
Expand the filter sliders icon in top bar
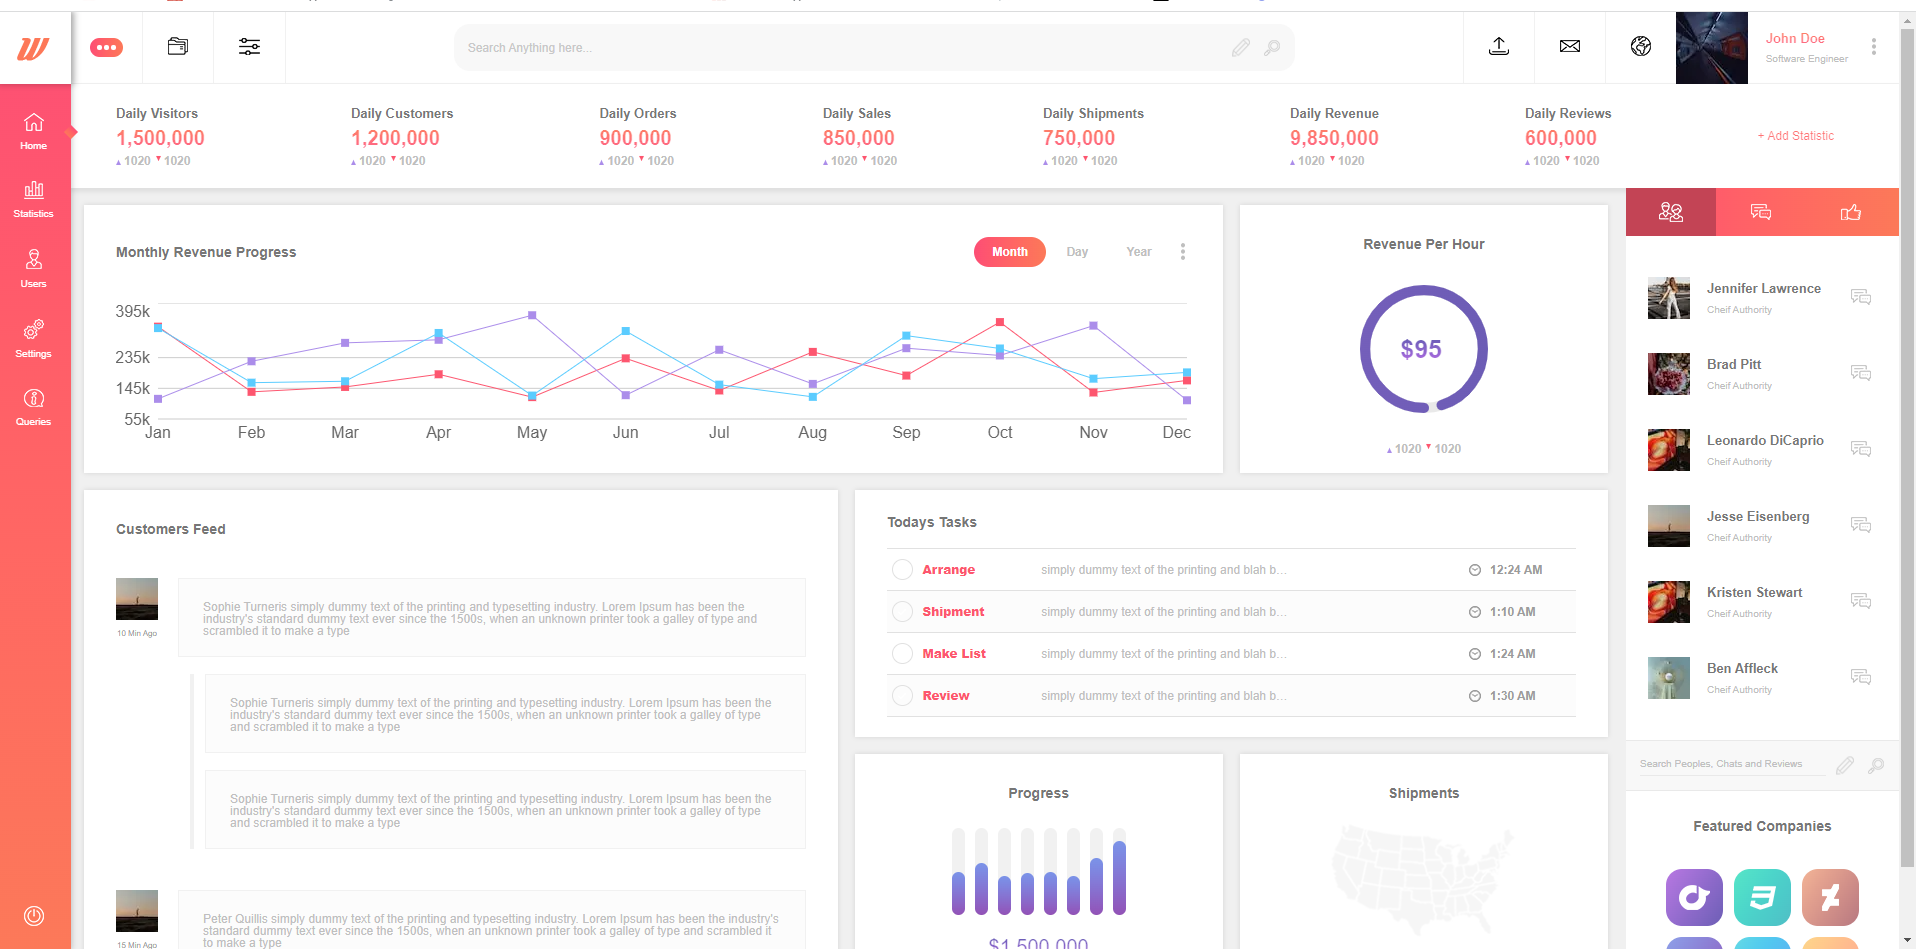click(249, 46)
